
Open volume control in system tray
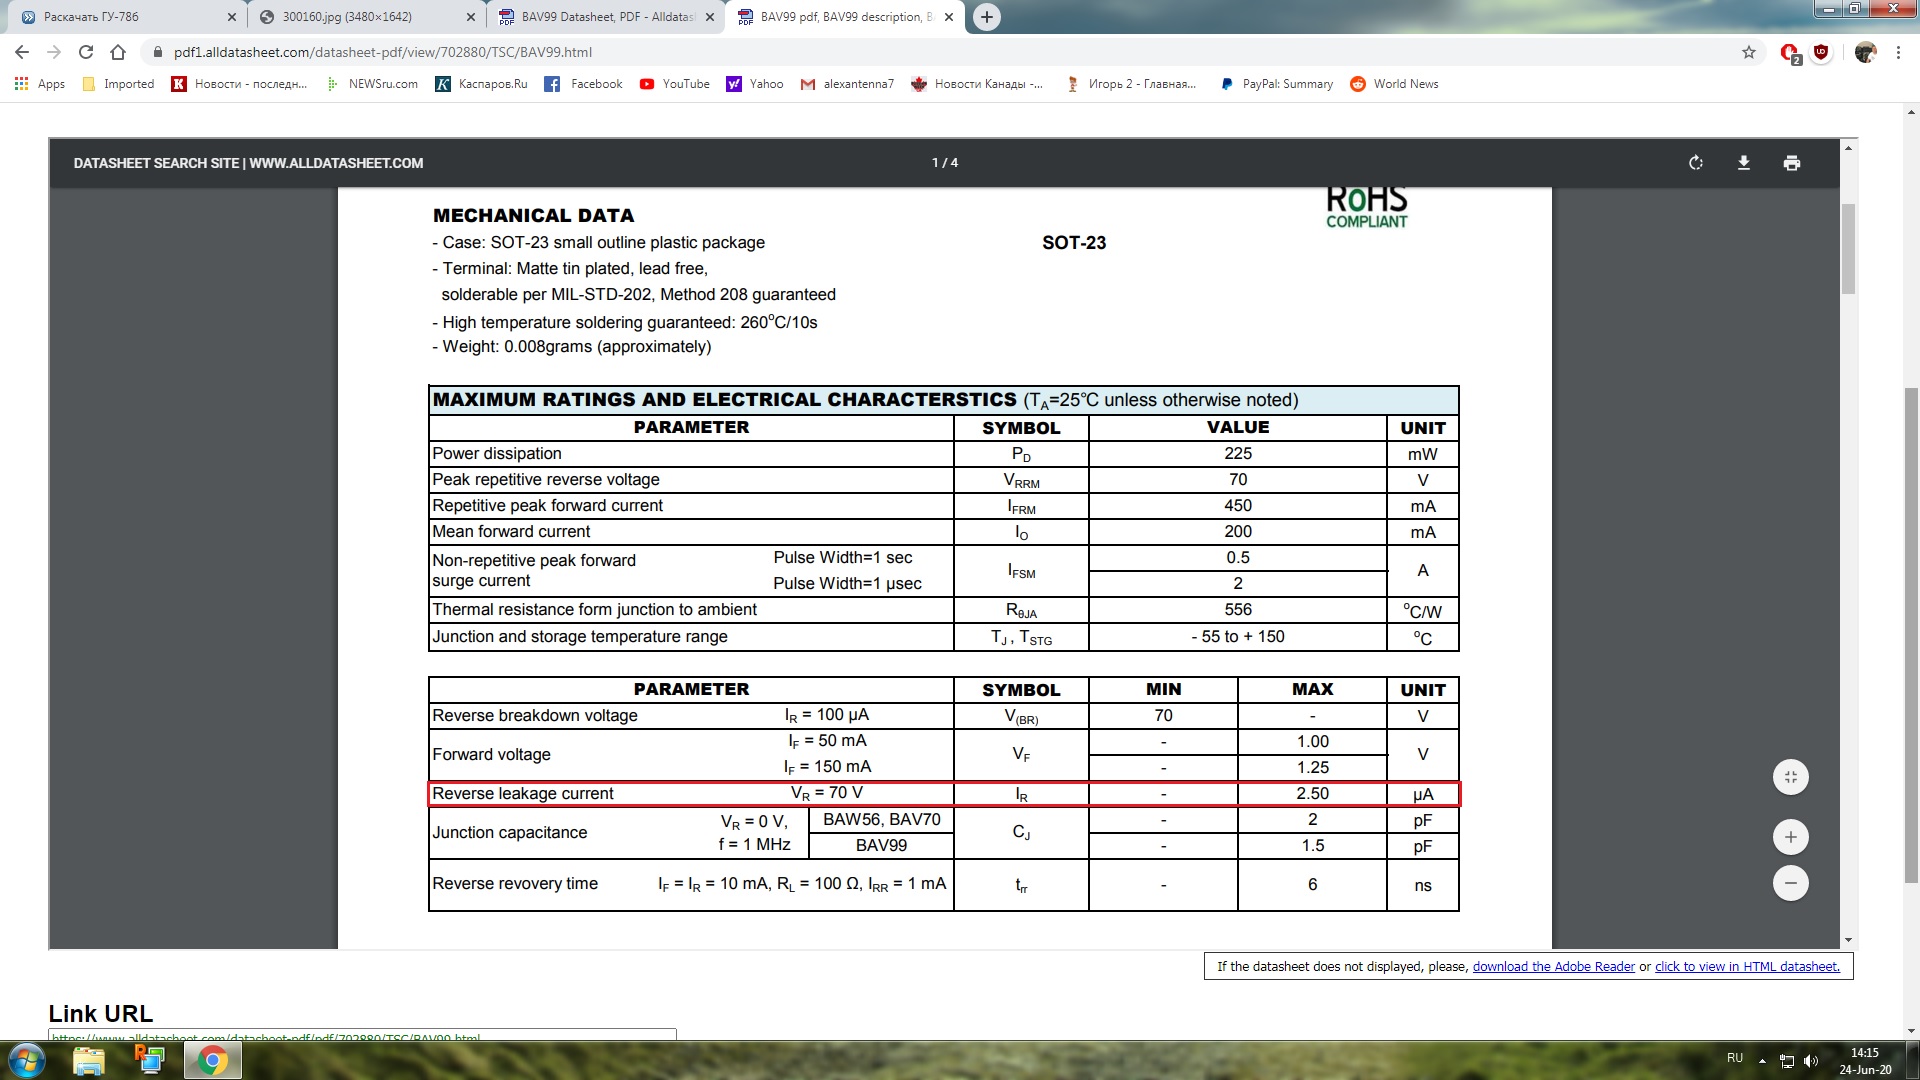tap(1811, 1061)
